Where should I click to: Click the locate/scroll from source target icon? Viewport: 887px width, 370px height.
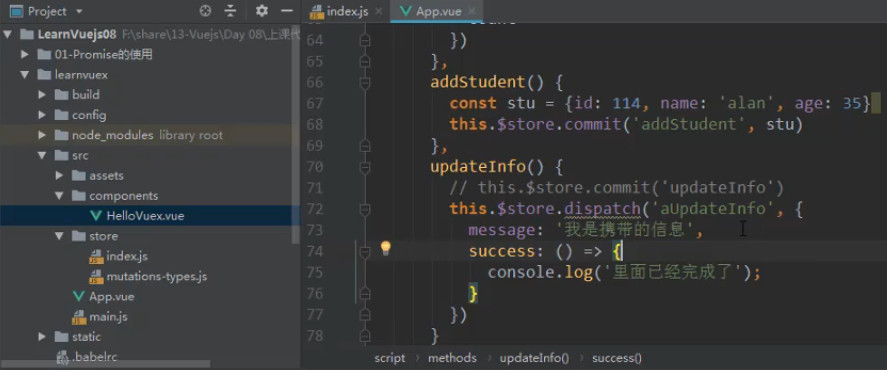pos(205,11)
